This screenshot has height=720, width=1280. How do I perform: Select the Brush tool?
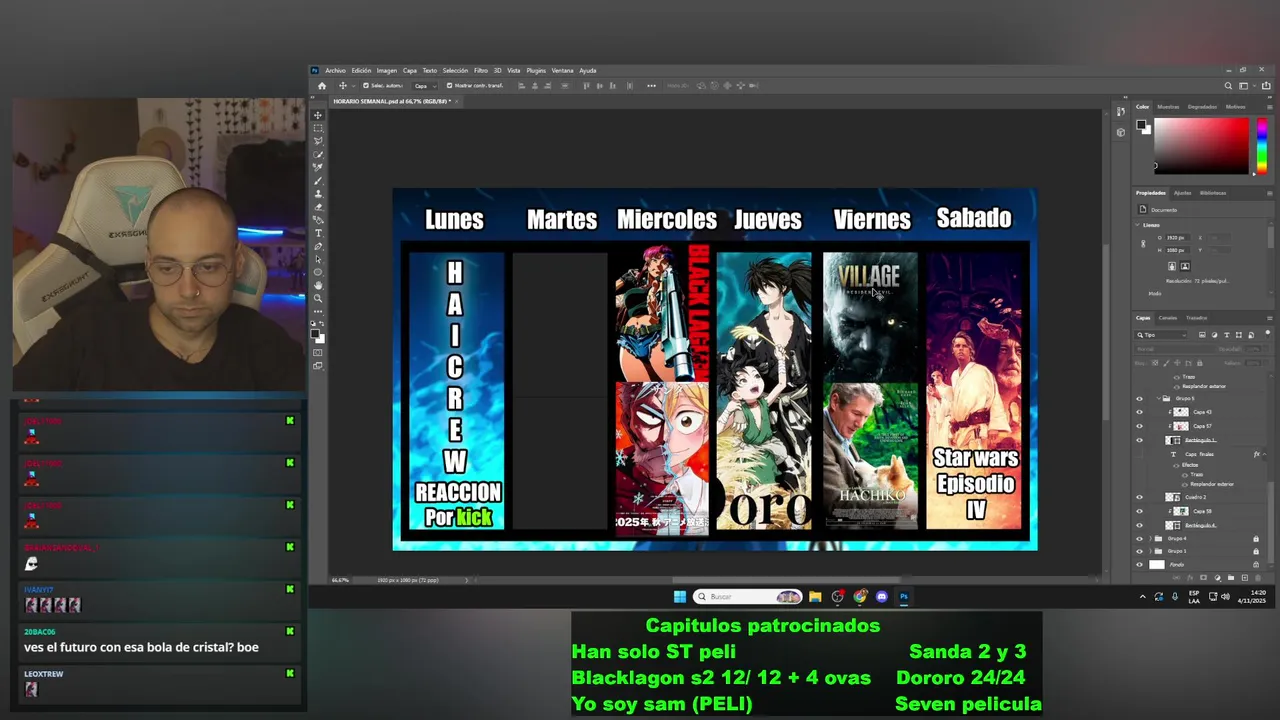[x=318, y=180]
